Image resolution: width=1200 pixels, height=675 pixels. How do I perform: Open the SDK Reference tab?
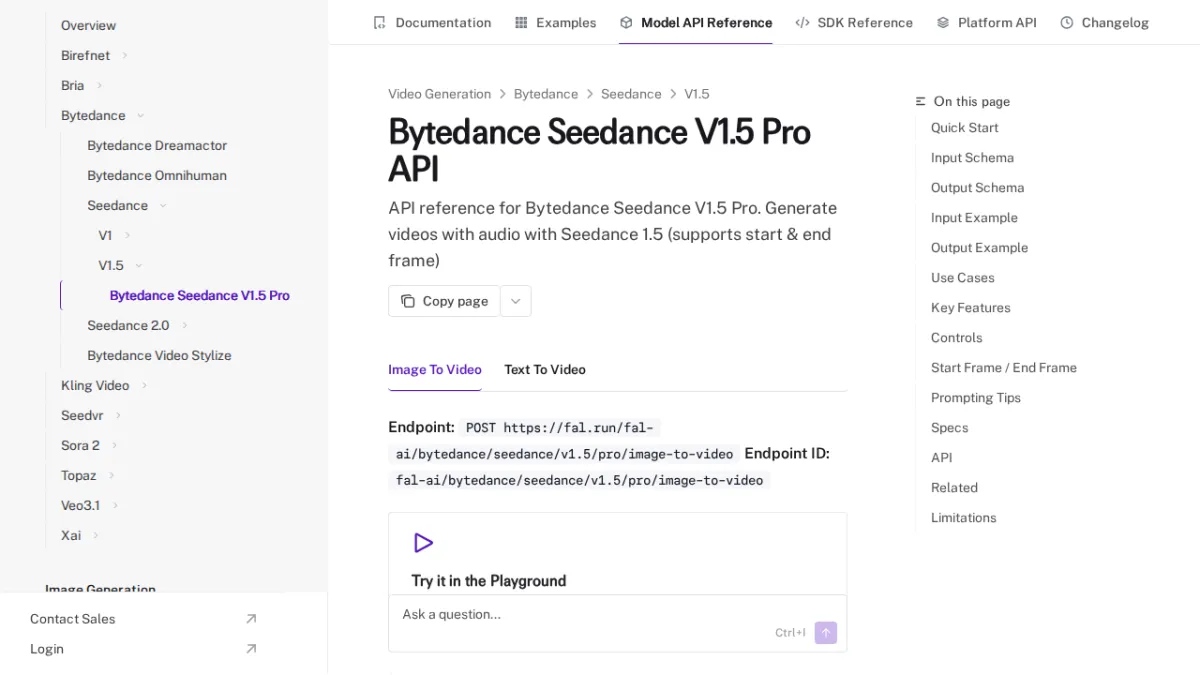click(x=854, y=22)
